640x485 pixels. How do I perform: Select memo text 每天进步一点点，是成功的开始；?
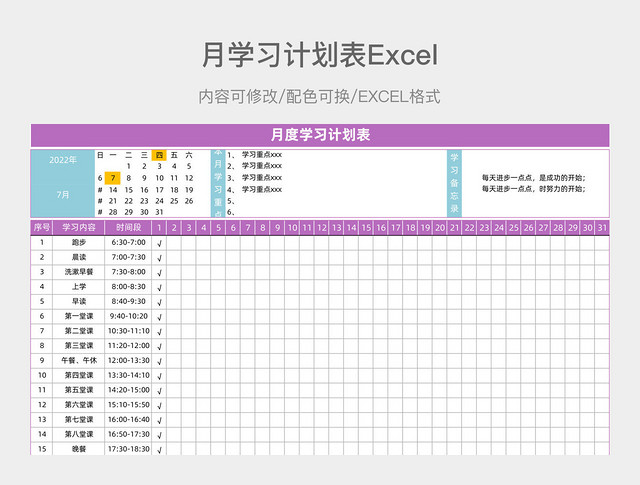tap(534, 178)
